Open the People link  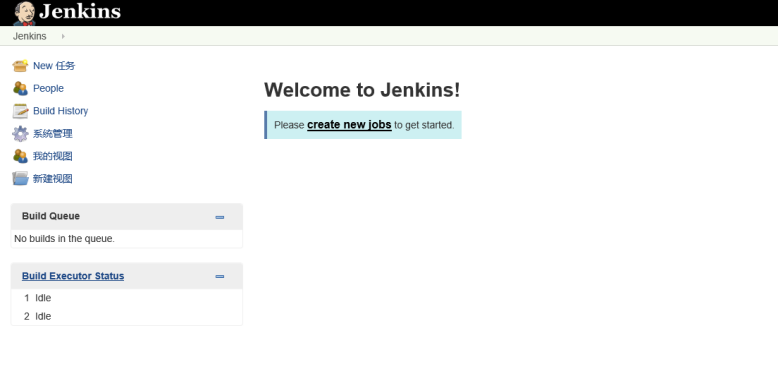pyautogui.click(x=48, y=88)
